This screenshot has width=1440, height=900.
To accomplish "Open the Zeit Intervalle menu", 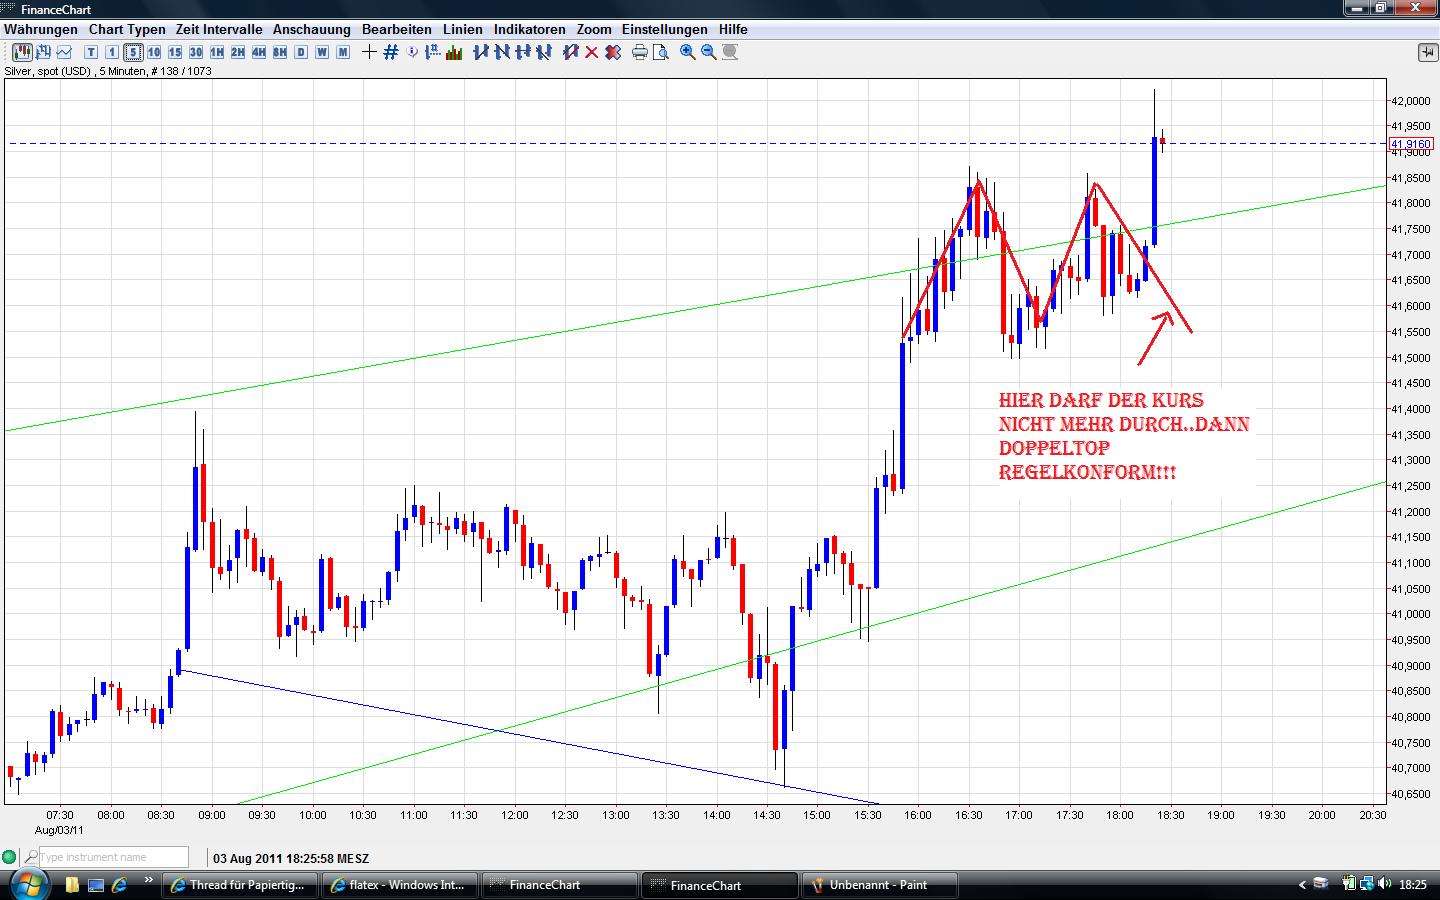I will pos(219,29).
